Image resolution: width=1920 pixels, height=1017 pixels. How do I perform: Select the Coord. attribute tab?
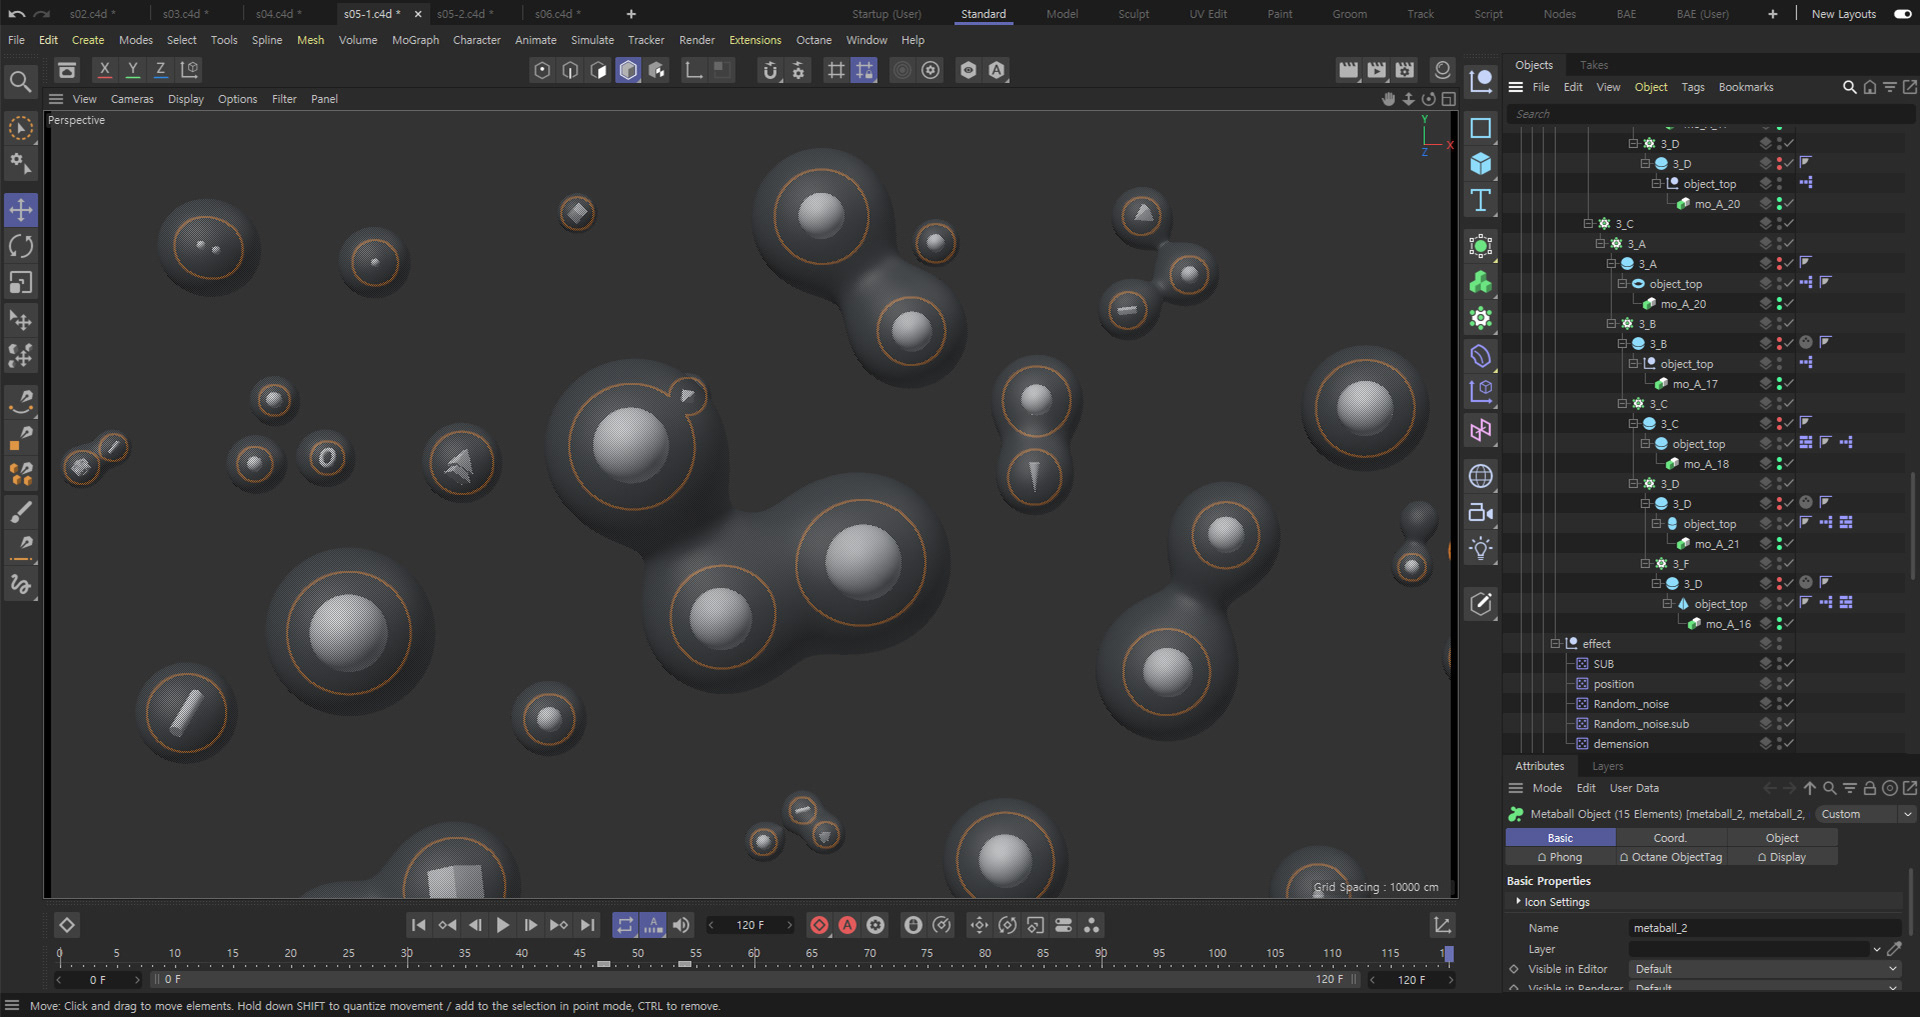[1670, 838]
